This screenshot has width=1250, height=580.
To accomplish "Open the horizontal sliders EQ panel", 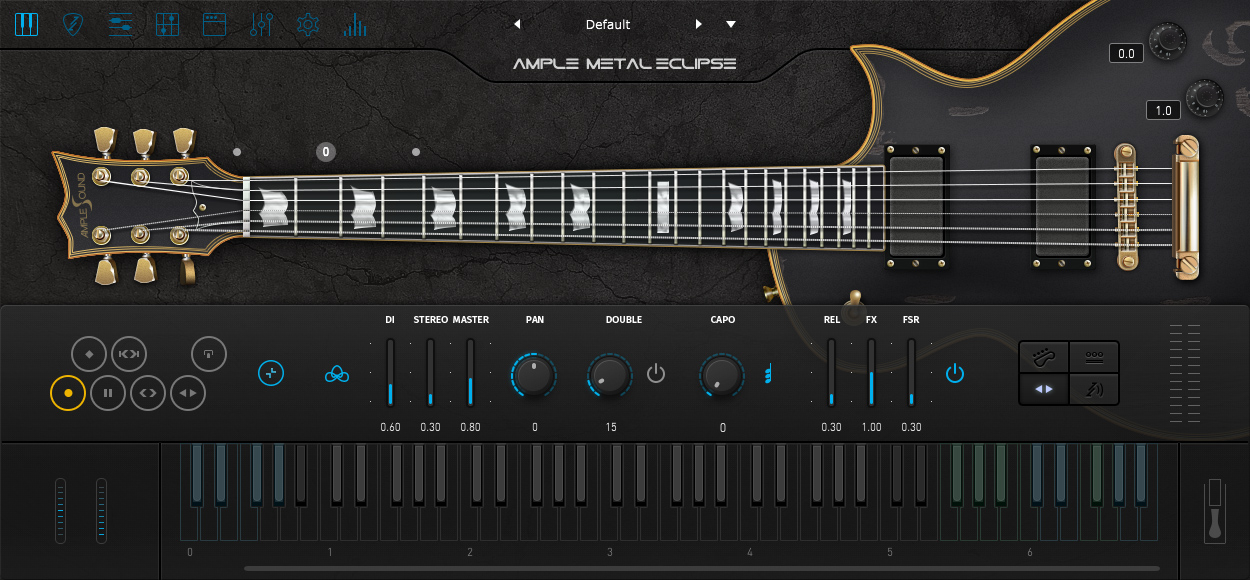I will (120, 24).
